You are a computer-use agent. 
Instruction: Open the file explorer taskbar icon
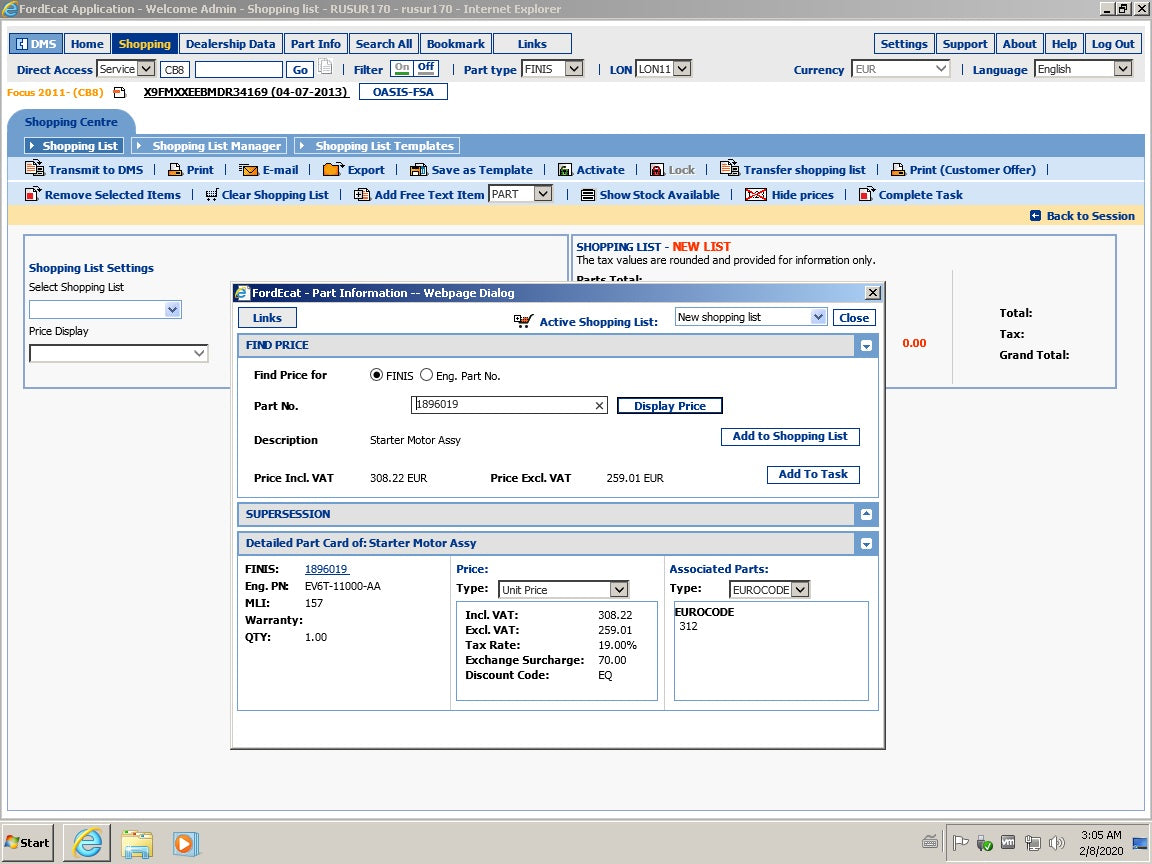137,843
